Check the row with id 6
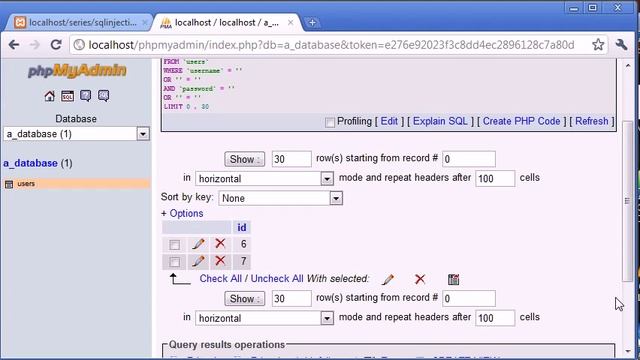The height and width of the screenshot is (360, 640). pos(174,245)
